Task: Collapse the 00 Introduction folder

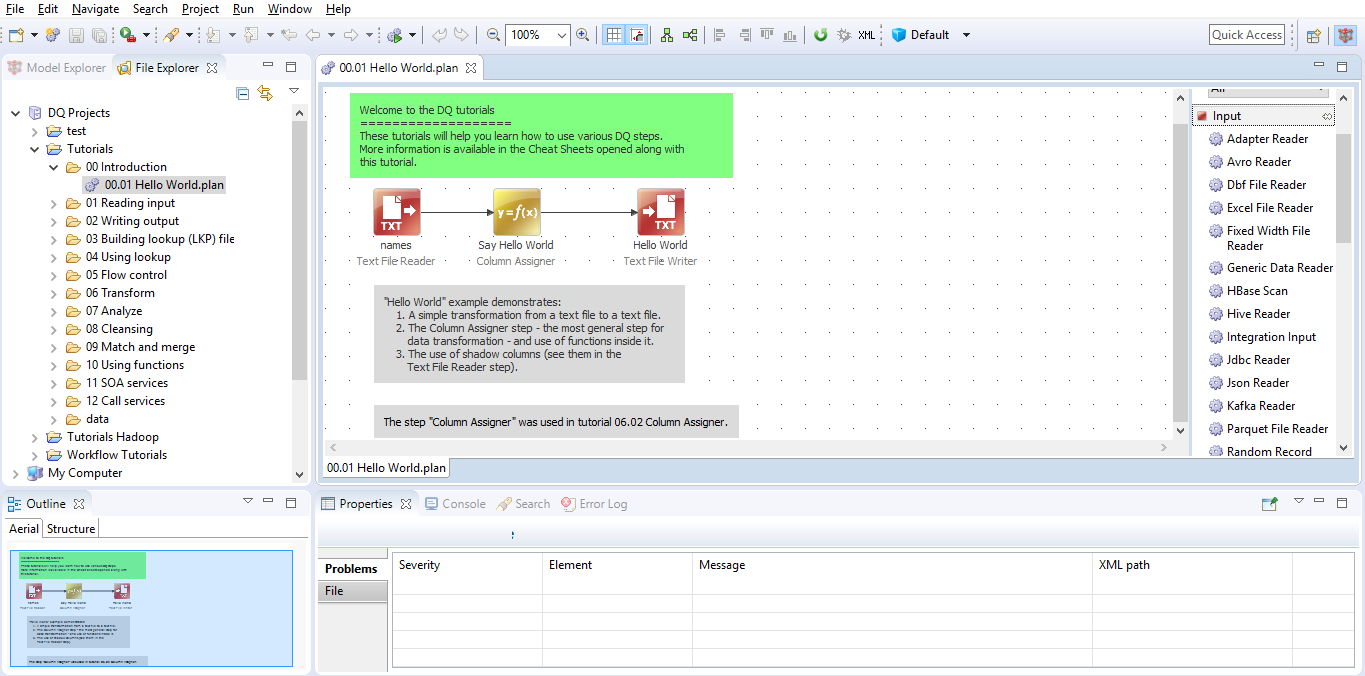Action: click(x=54, y=167)
